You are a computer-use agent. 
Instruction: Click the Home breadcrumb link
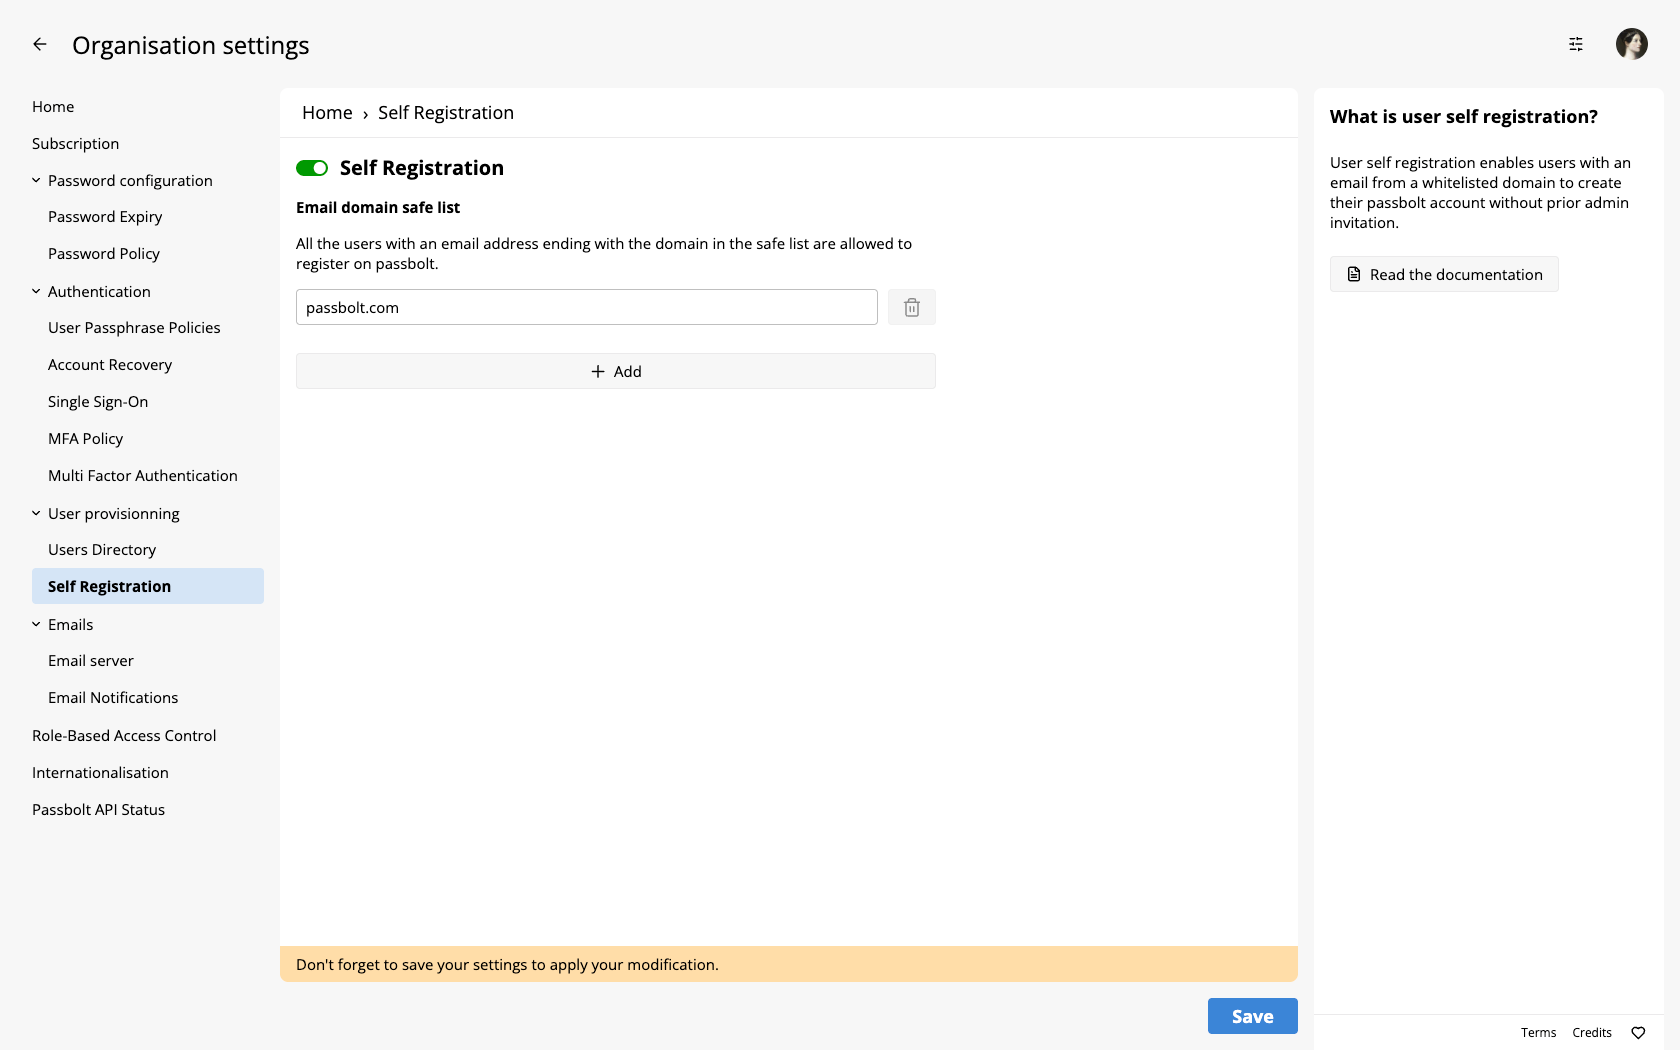[327, 113]
